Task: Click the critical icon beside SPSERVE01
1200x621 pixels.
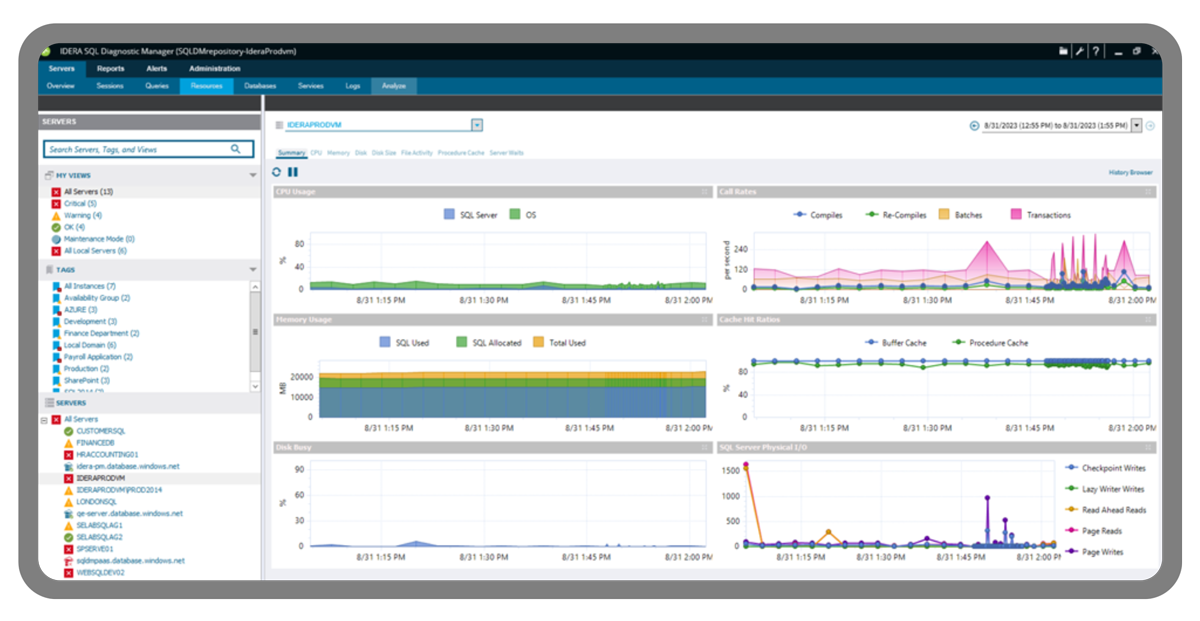Action: click(x=69, y=549)
